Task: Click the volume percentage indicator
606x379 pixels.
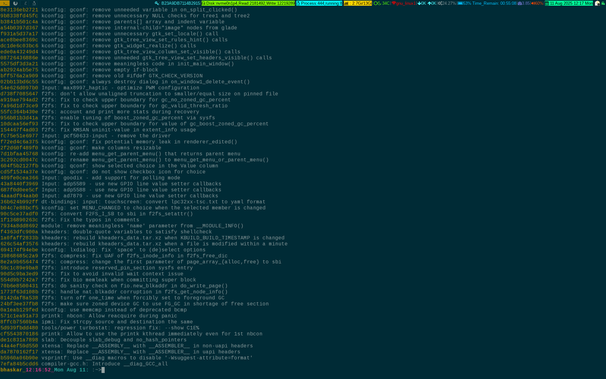Action: pyautogui.click(x=447, y=3)
